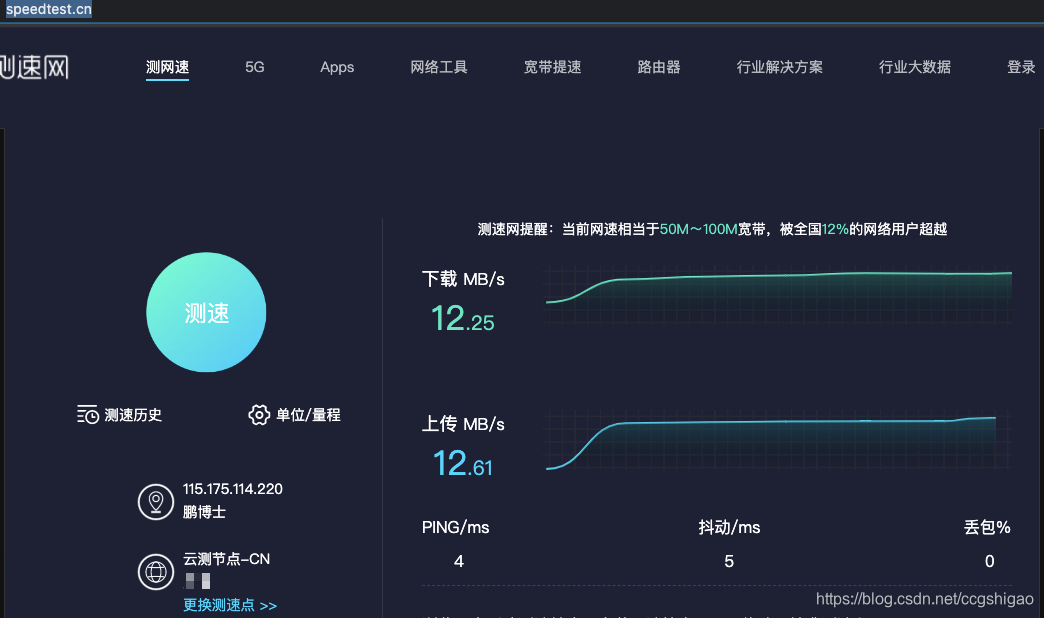The width and height of the screenshot is (1044, 618).
Task: Open the 5G menu item
Action: click(x=254, y=67)
